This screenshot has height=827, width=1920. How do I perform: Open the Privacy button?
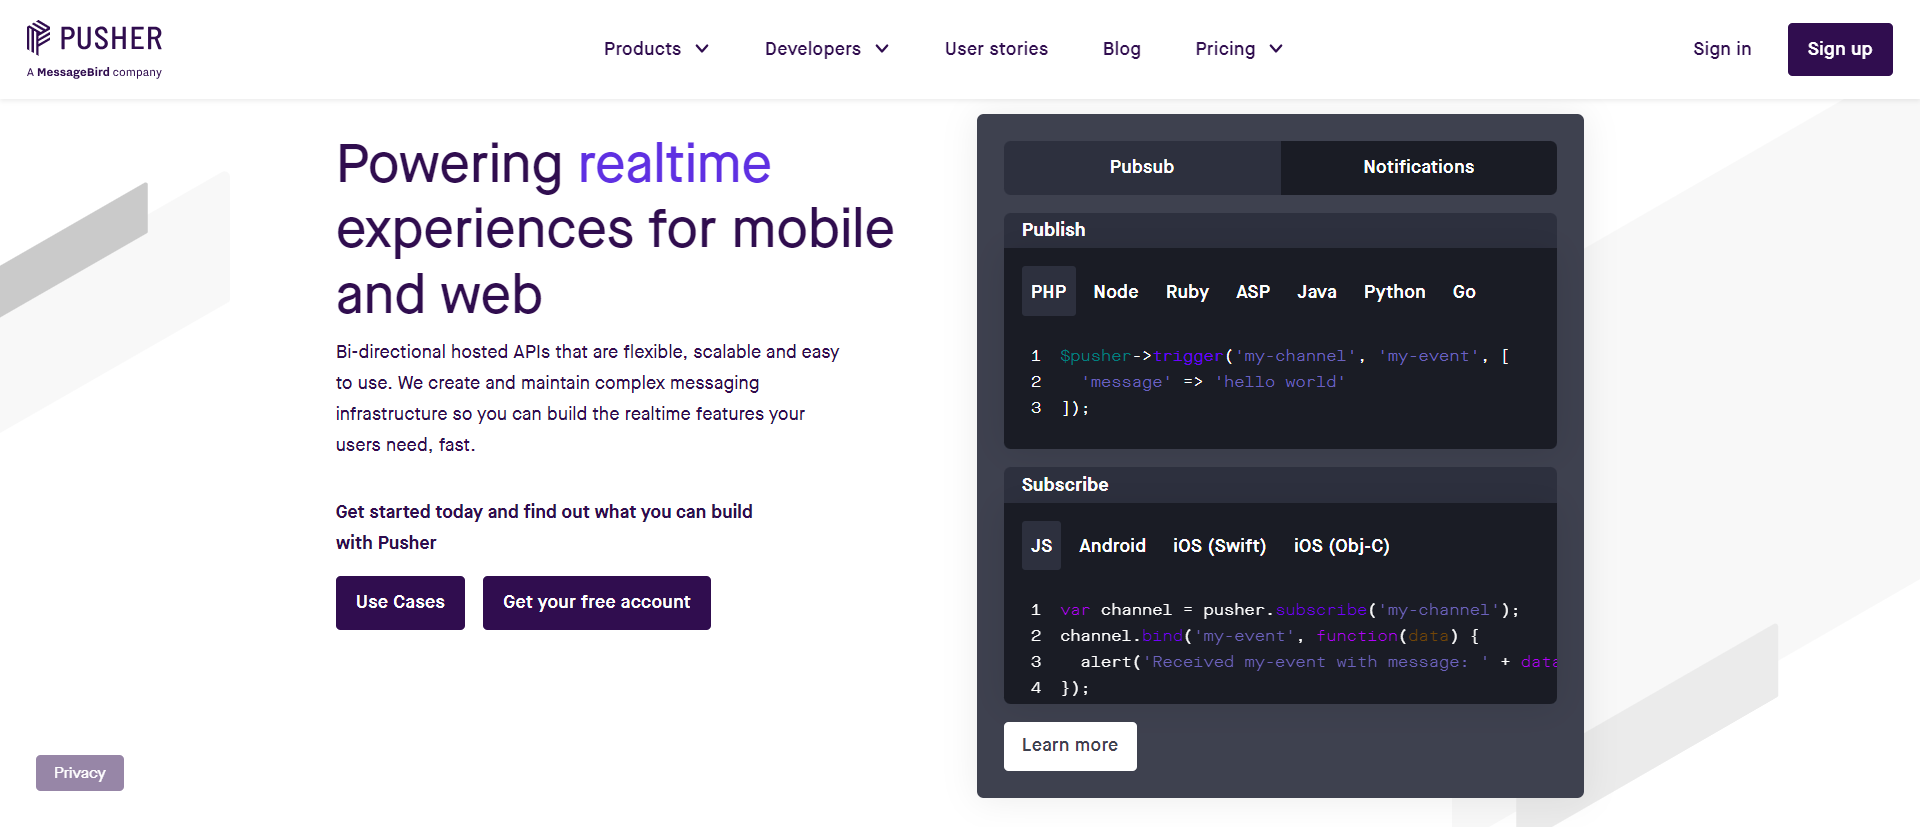(80, 773)
